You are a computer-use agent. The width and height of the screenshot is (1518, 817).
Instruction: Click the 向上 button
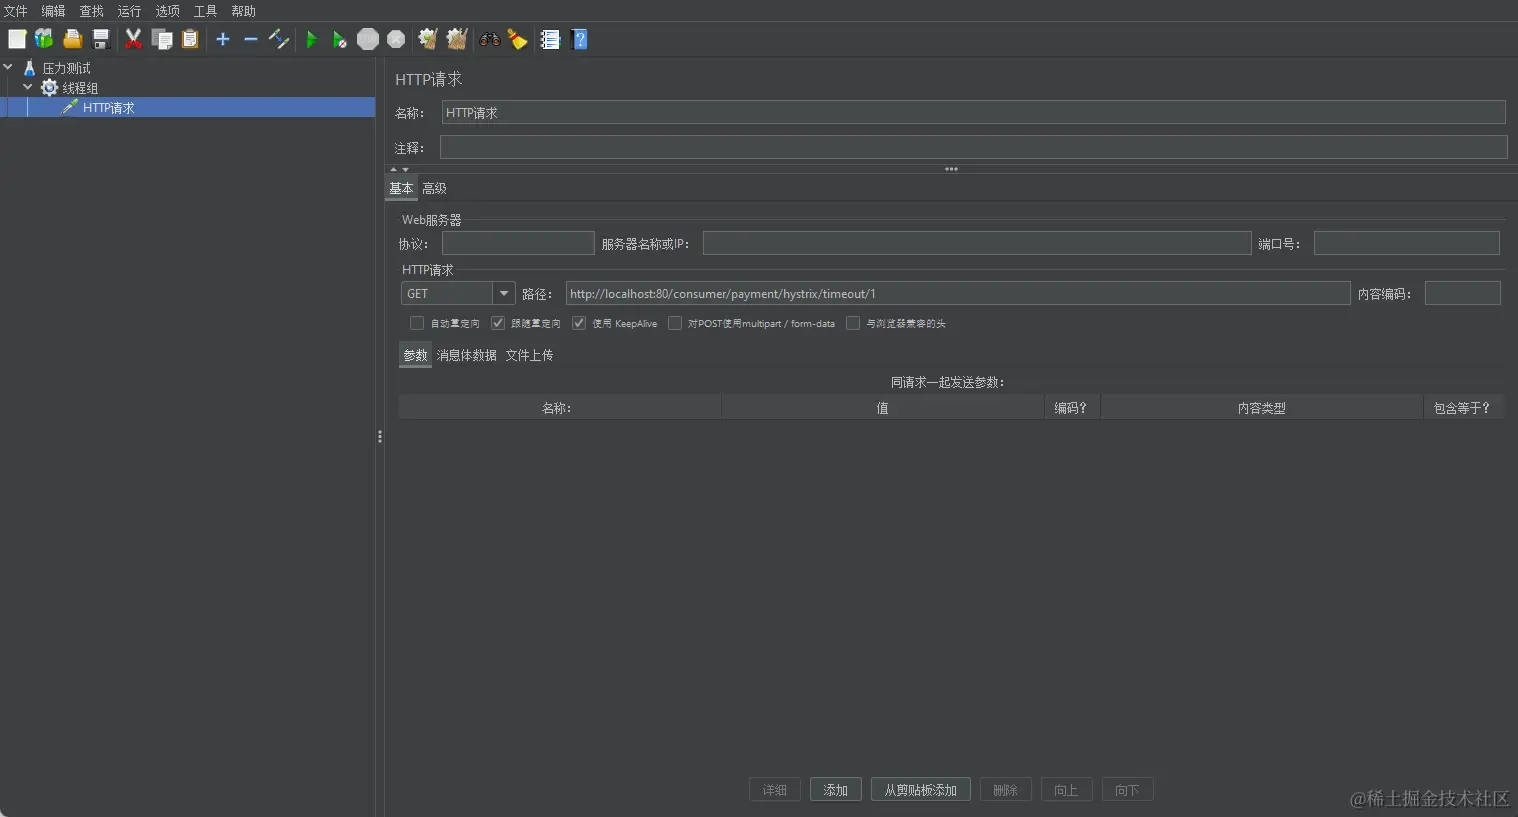point(1067,790)
